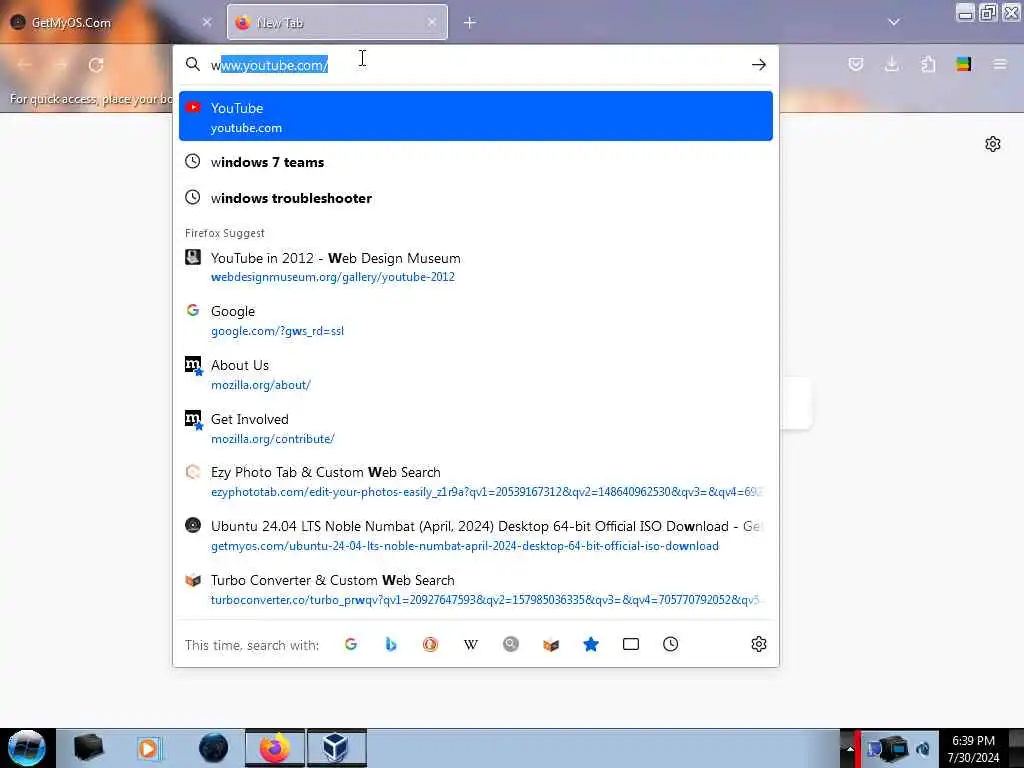Search with DuckDuckGo one-off icon
This screenshot has width=1024, height=768.
click(x=430, y=645)
